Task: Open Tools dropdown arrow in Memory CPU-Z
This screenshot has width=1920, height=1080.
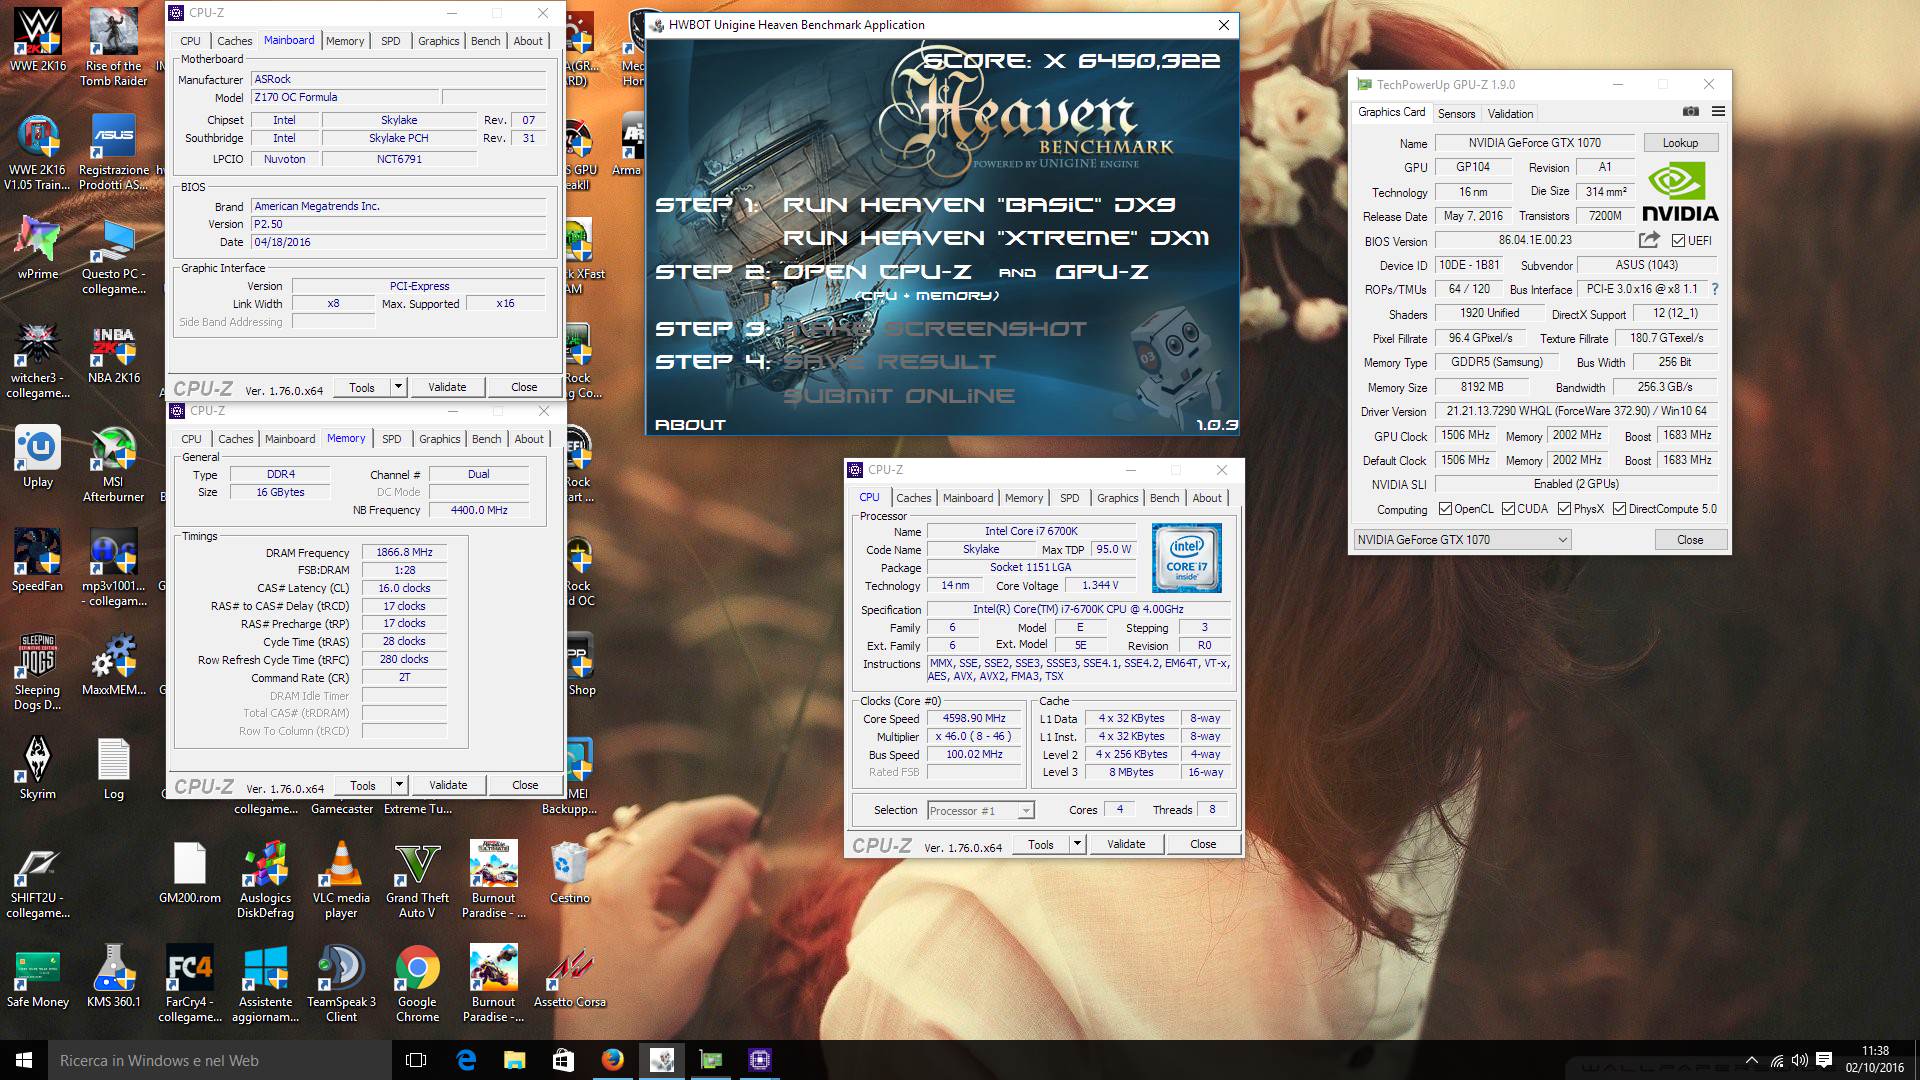Action: pyautogui.click(x=399, y=785)
